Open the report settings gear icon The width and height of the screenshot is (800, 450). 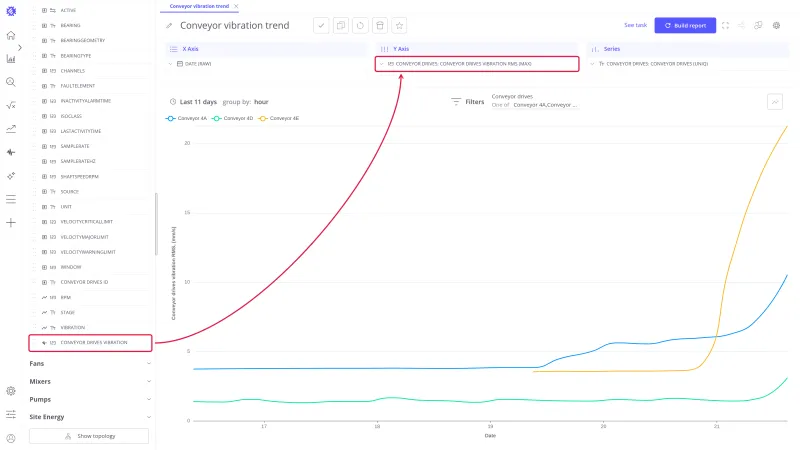pyautogui.click(x=776, y=26)
